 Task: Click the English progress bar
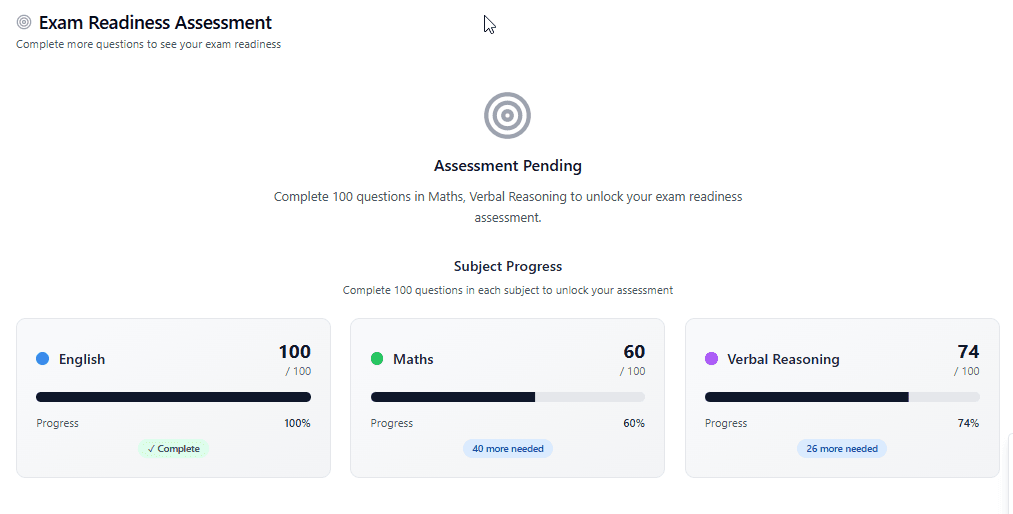(x=173, y=397)
